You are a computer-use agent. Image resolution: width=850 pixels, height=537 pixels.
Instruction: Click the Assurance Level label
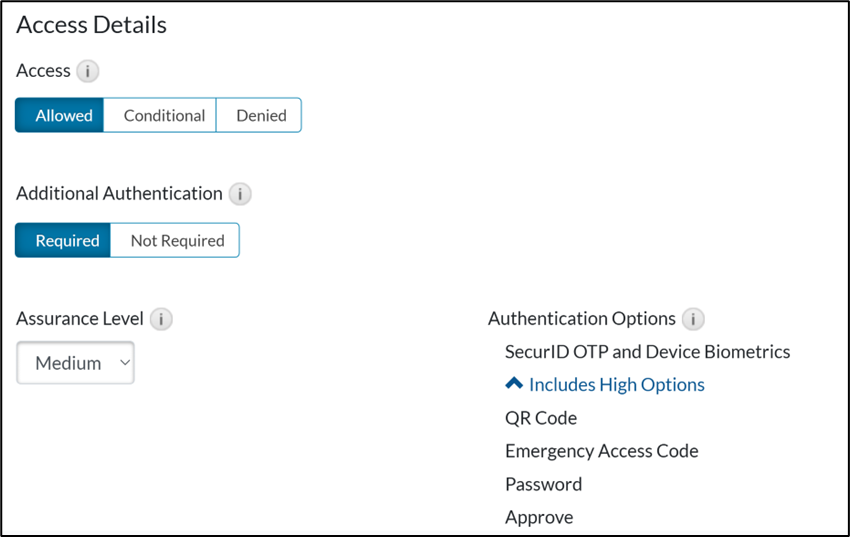pos(80,319)
